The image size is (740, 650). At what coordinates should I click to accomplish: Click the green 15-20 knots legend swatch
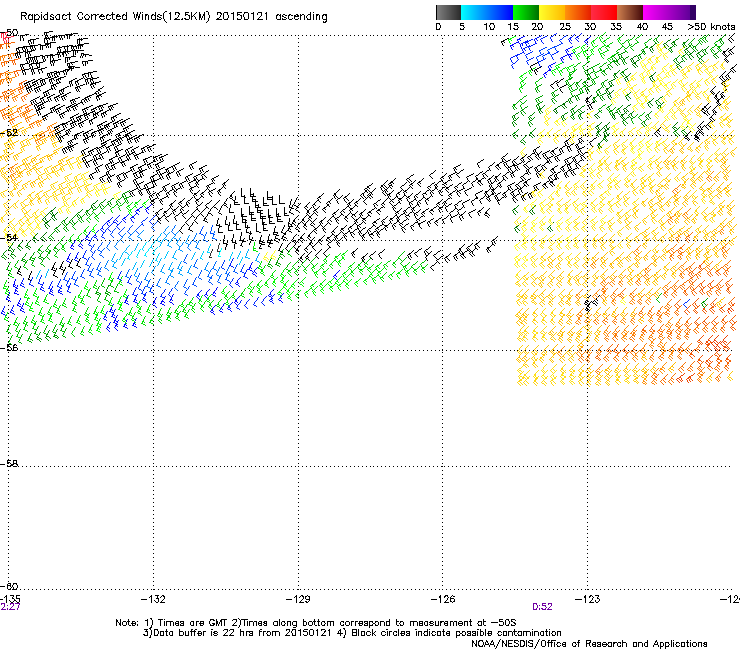coord(526,12)
